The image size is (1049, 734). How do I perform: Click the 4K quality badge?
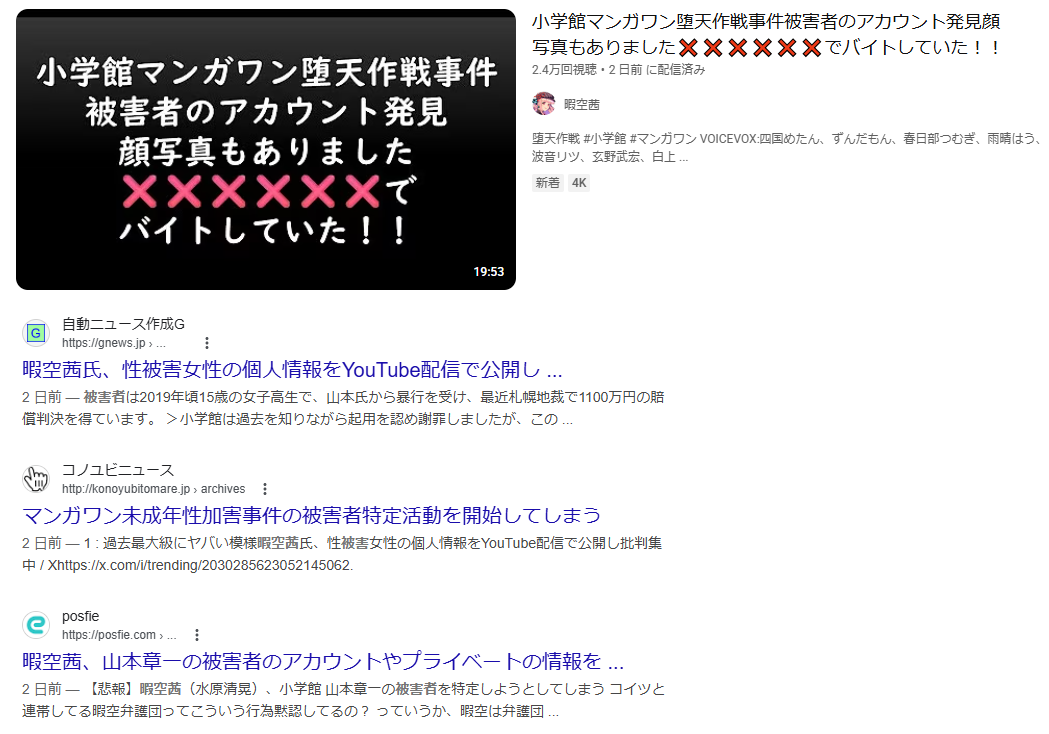579,183
